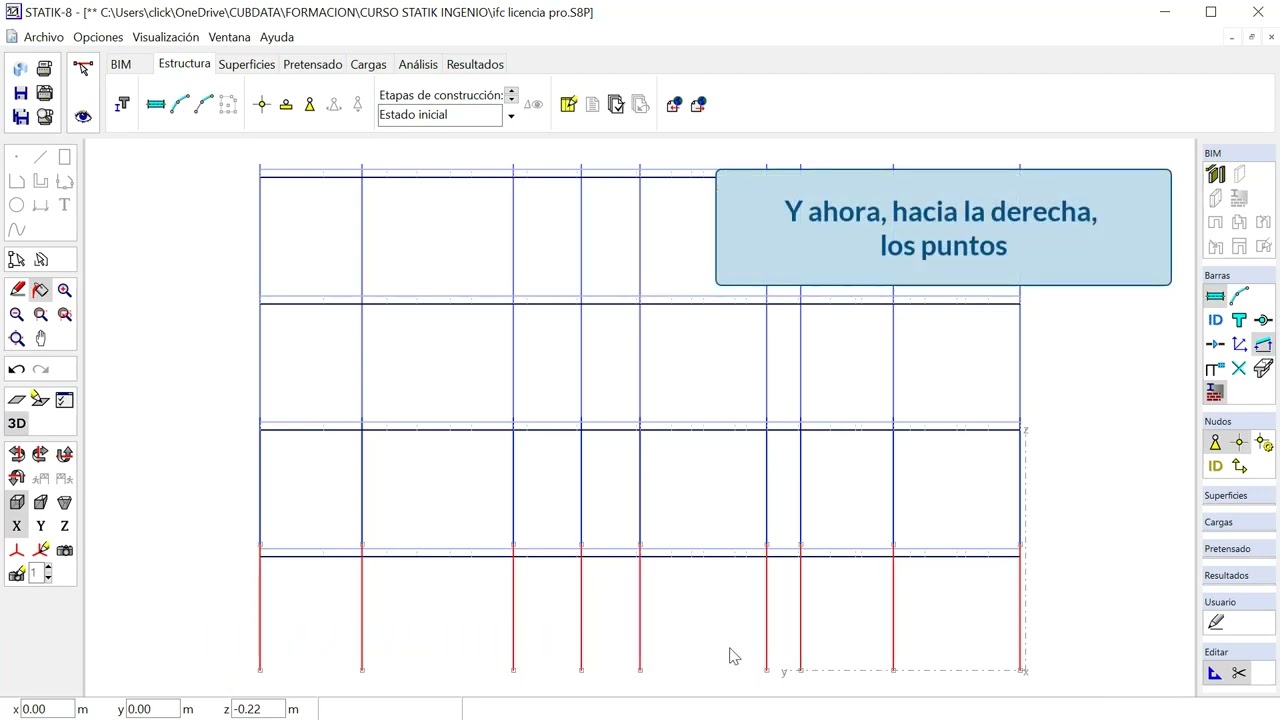The image size is (1280, 720).
Task: Collapse the BIM side panel header
Action: [1238, 153]
